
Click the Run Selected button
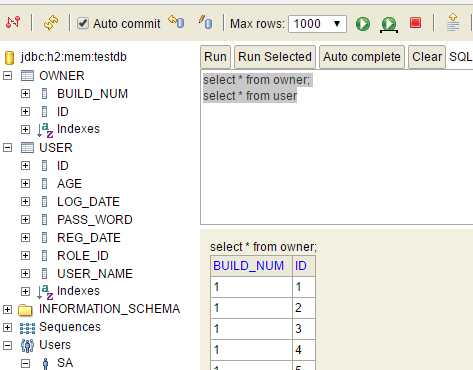click(275, 57)
